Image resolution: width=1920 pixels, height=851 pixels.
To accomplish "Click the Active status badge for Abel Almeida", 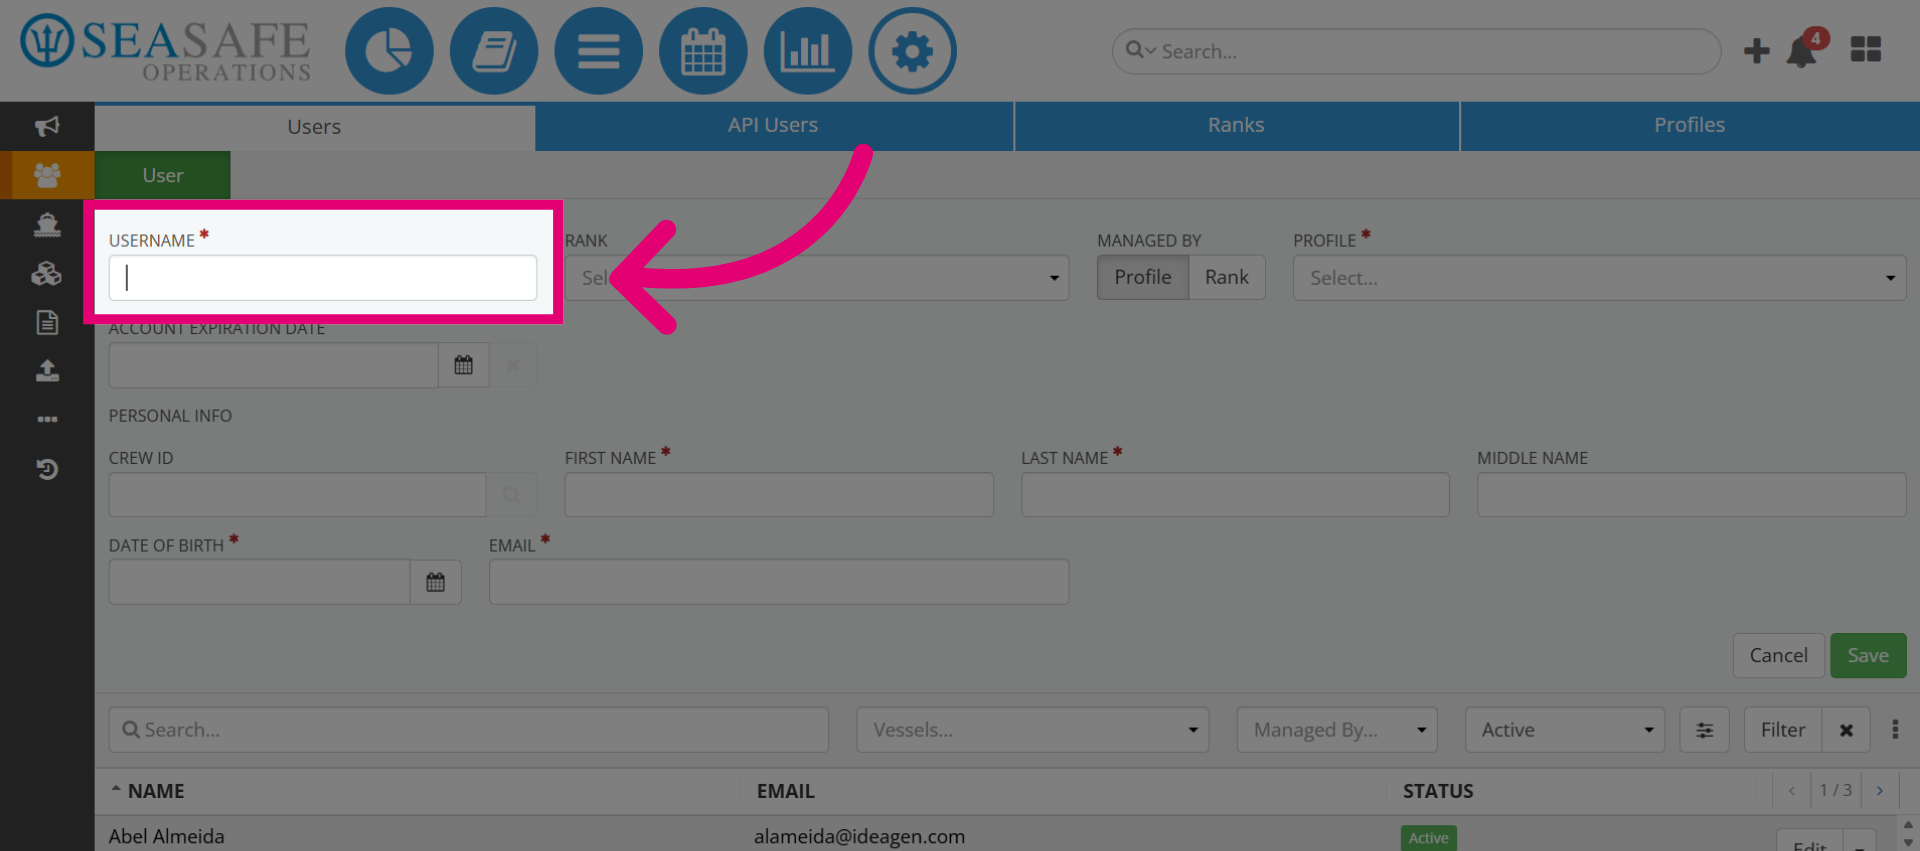I will pyautogui.click(x=1428, y=838).
